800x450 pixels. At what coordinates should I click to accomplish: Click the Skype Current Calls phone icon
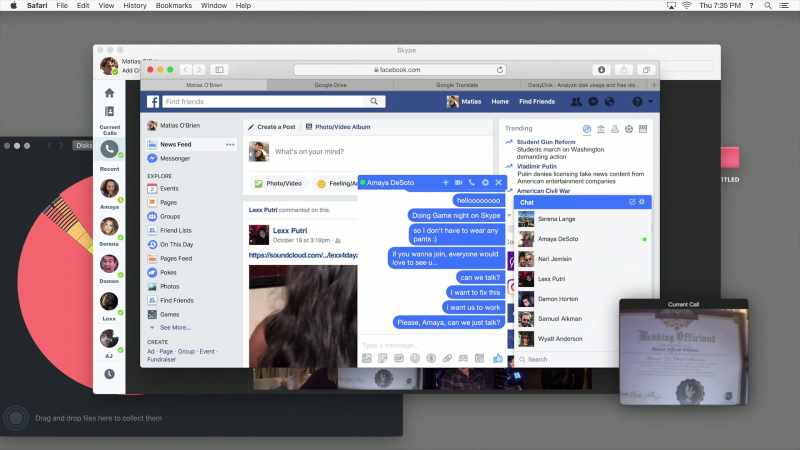109,149
